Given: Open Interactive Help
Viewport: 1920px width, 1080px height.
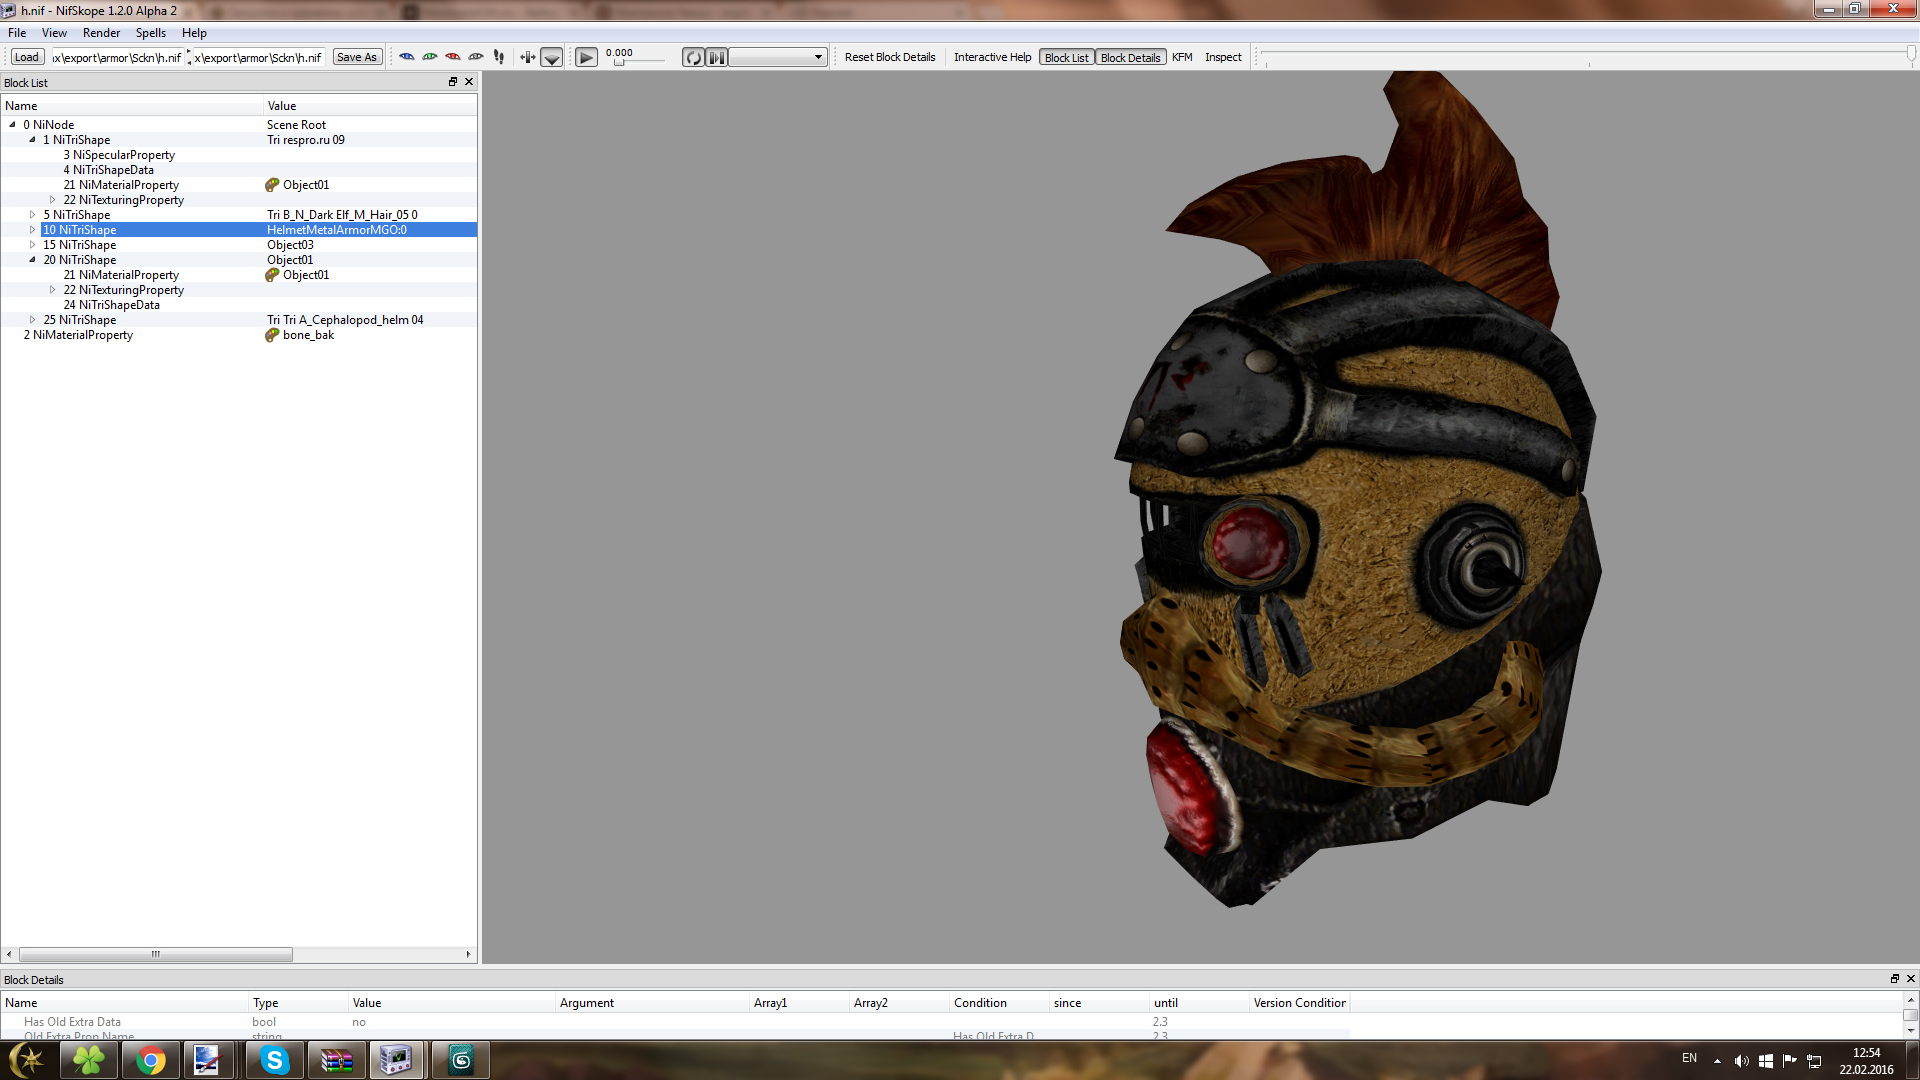Looking at the screenshot, I should point(992,57).
